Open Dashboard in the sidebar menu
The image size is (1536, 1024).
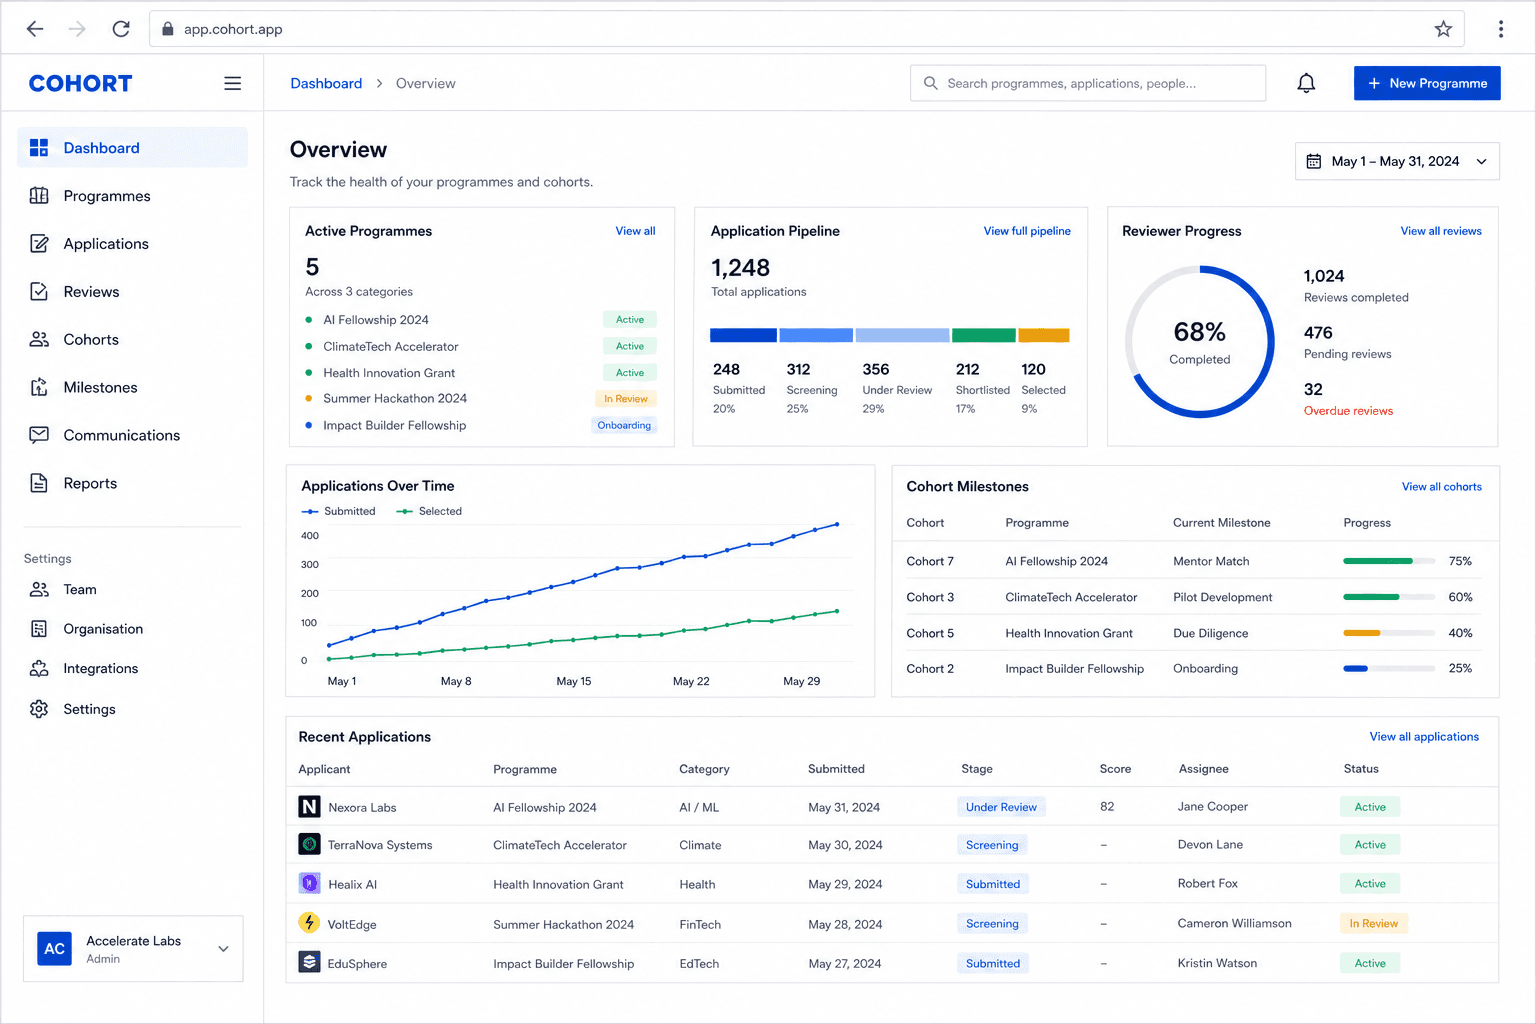click(x=132, y=148)
